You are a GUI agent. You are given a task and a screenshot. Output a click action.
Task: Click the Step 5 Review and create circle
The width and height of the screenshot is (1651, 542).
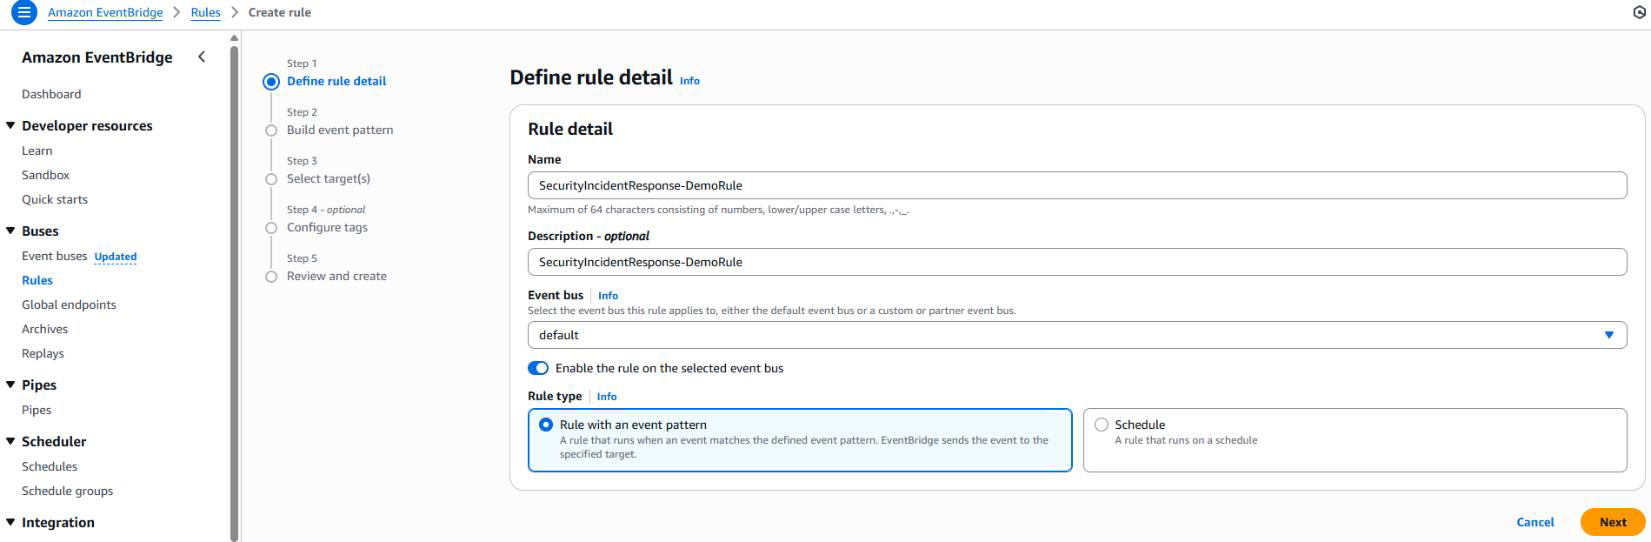point(271,277)
